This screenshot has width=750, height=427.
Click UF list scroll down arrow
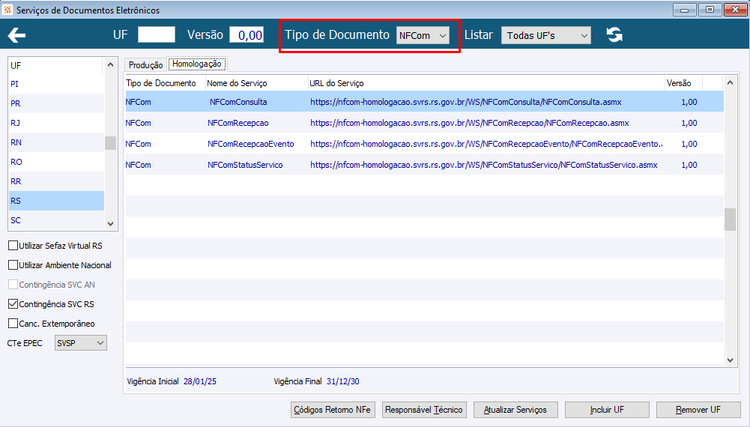[x=110, y=223]
